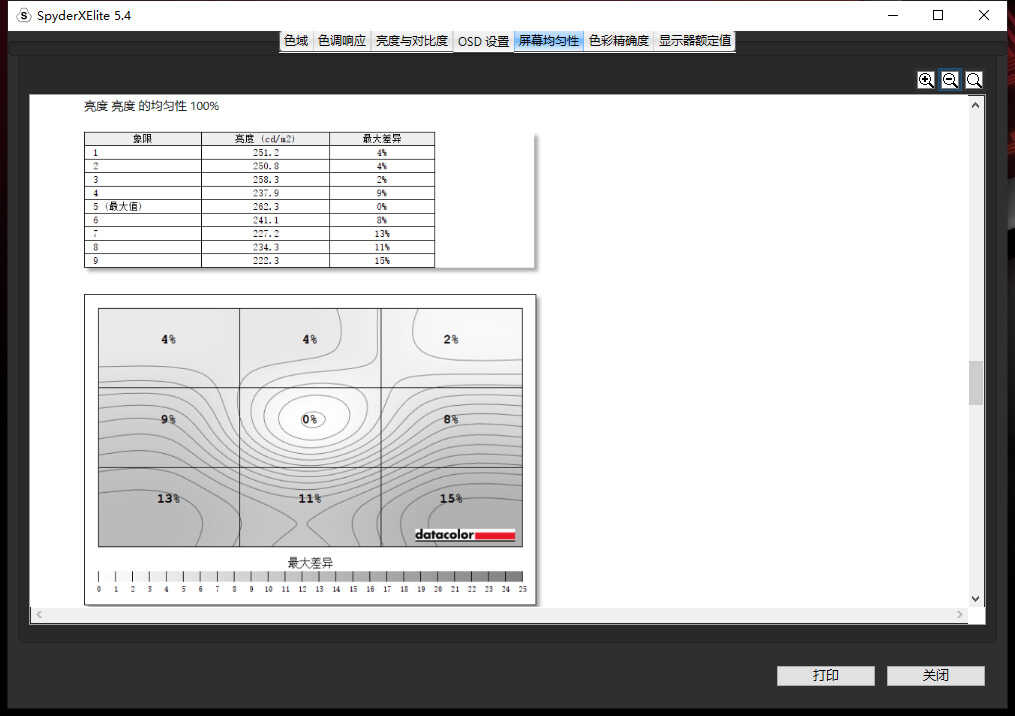
Task: Reset zoom with the plain magnifier icon
Action: [x=974, y=80]
